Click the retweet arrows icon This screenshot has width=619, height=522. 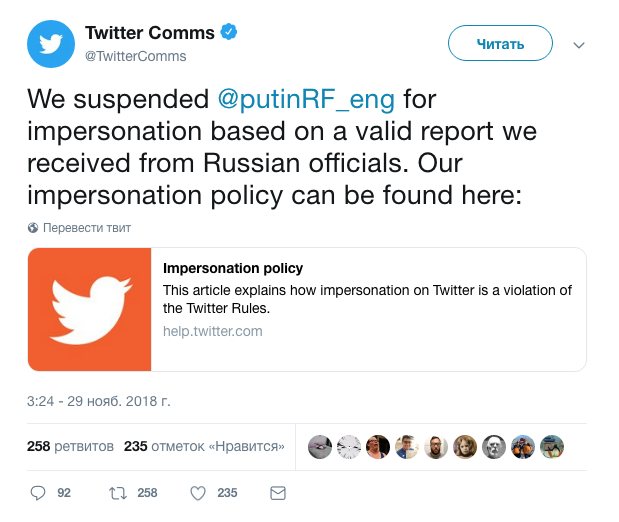pos(117,493)
